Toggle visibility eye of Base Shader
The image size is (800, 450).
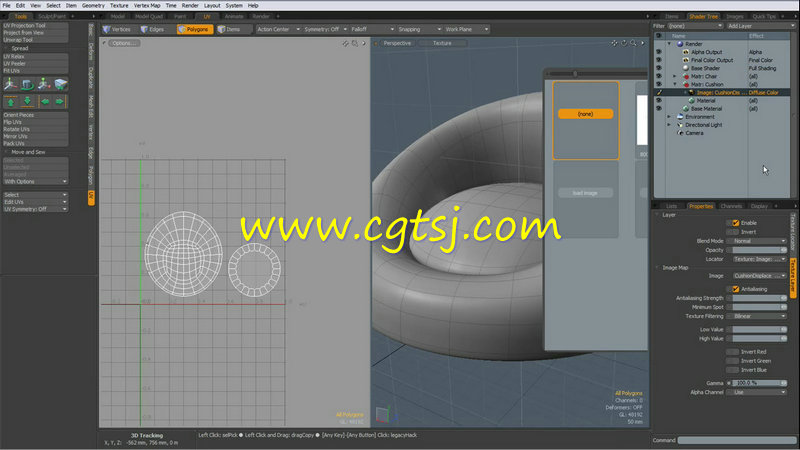pos(659,68)
